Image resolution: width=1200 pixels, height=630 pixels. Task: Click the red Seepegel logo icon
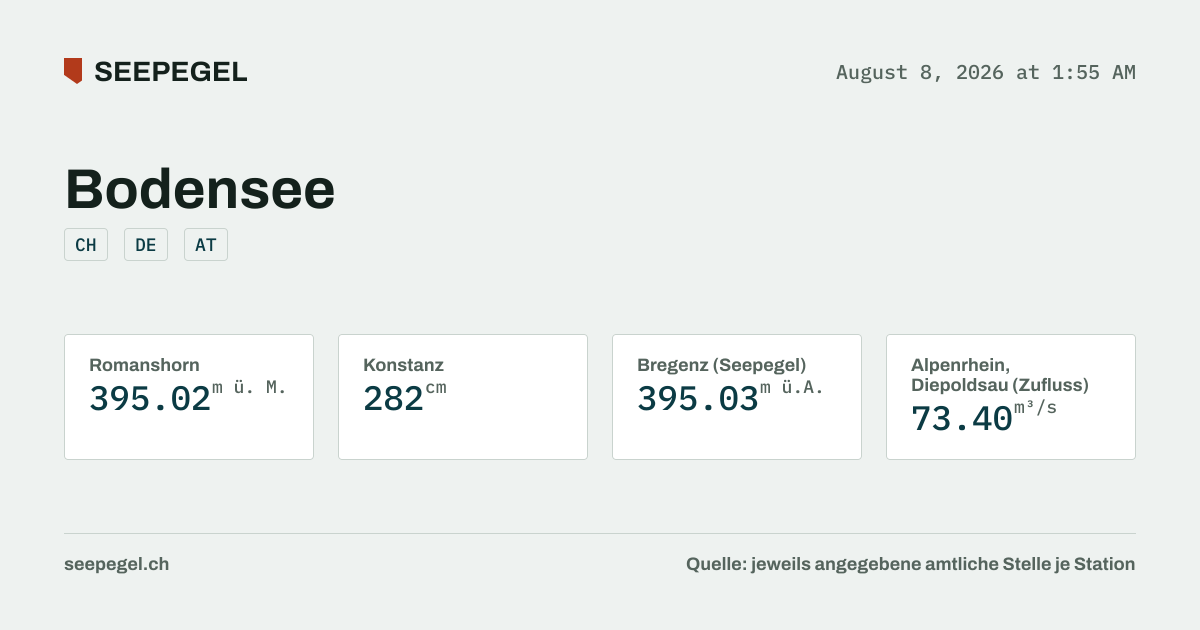click(x=73, y=71)
